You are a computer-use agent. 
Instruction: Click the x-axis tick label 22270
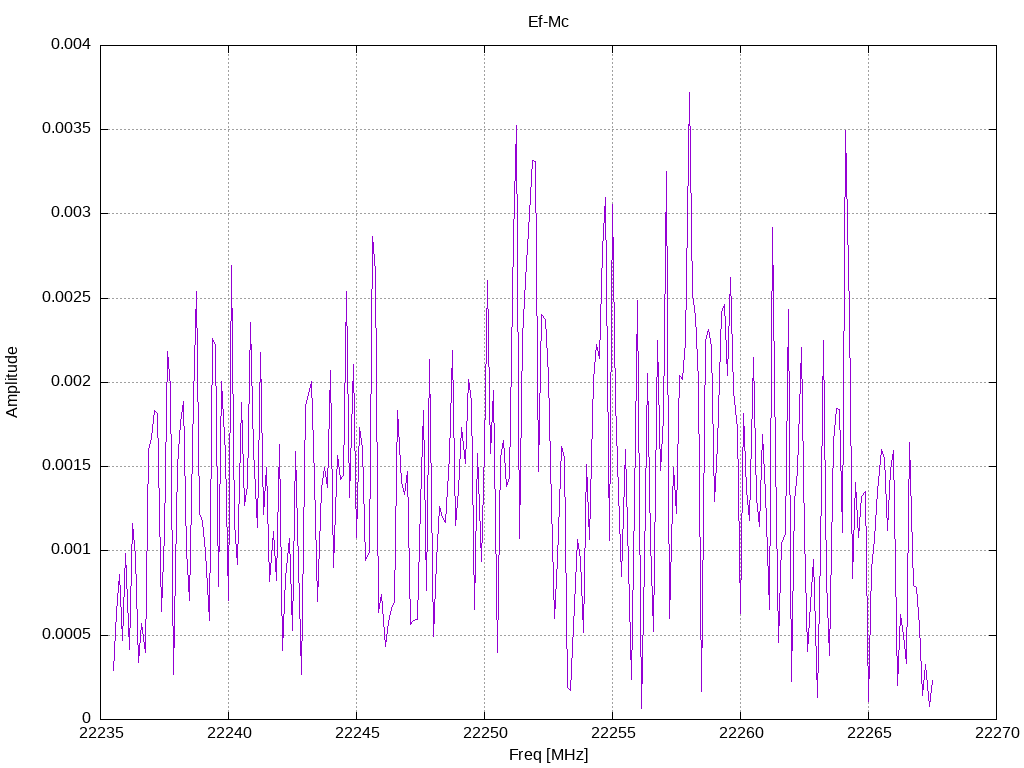point(997,733)
